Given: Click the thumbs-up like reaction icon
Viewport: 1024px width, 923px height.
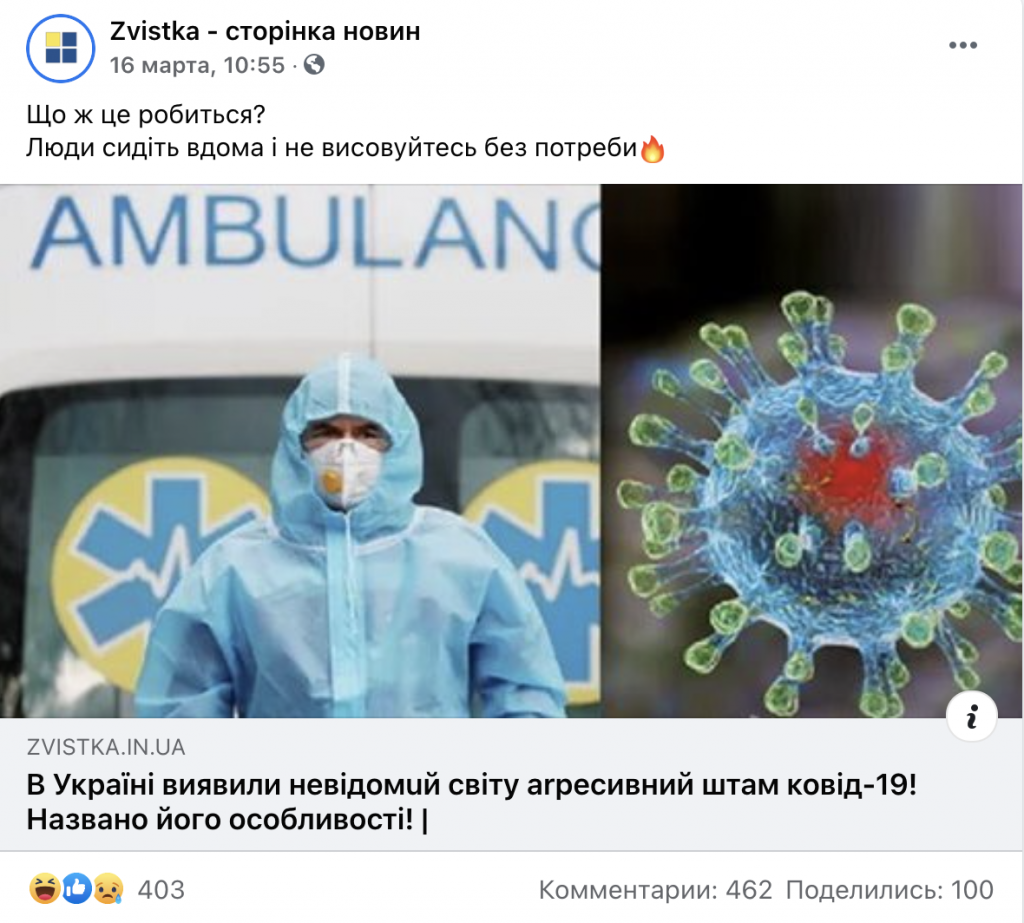Looking at the screenshot, I should point(76,889).
